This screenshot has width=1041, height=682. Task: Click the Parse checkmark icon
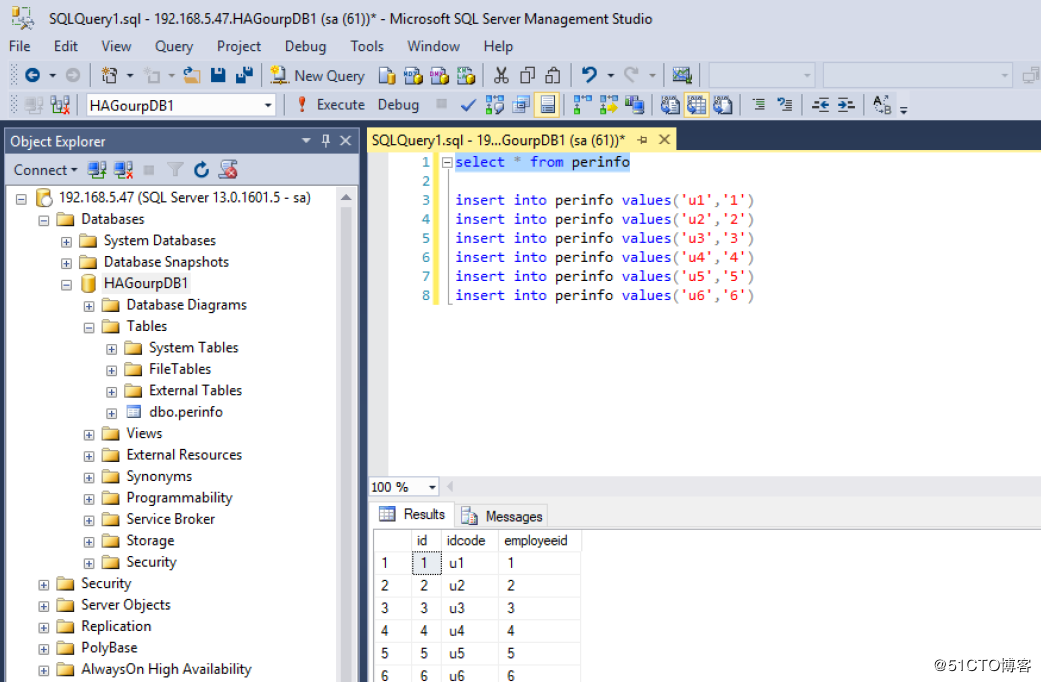468,105
